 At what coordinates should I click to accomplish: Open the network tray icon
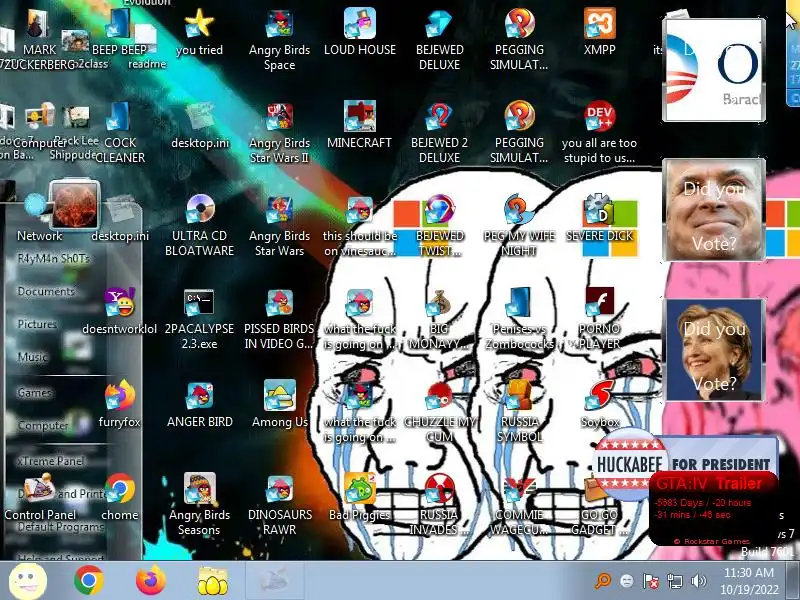tap(674, 581)
